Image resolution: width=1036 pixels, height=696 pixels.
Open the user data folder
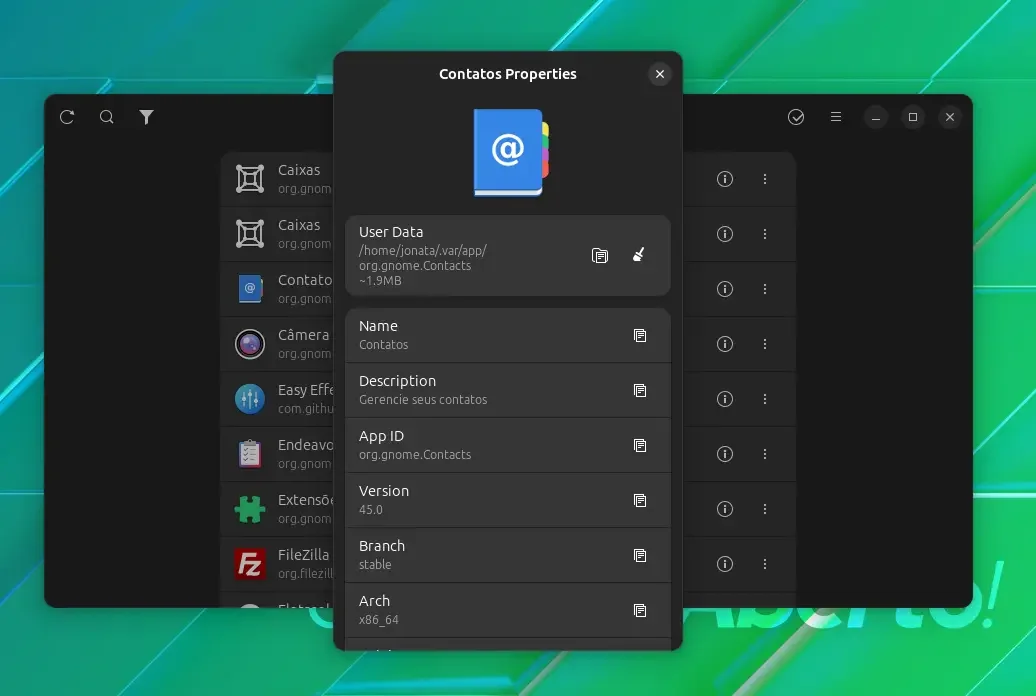click(x=599, y=255)
